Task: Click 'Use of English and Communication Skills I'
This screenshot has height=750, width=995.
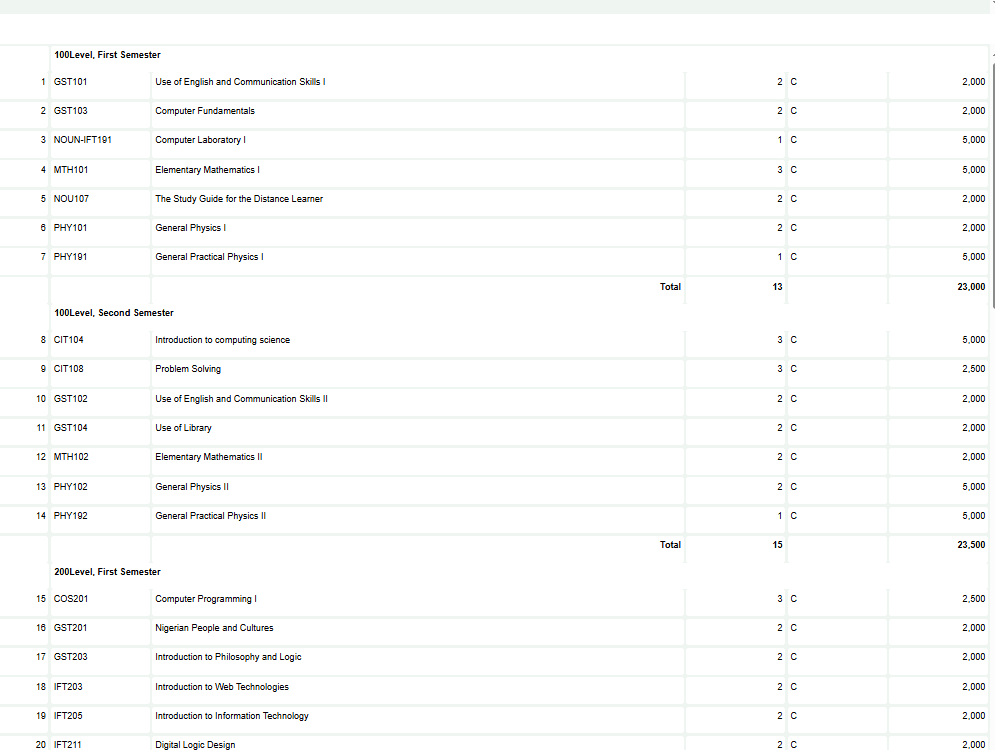Action: point(241,82)
